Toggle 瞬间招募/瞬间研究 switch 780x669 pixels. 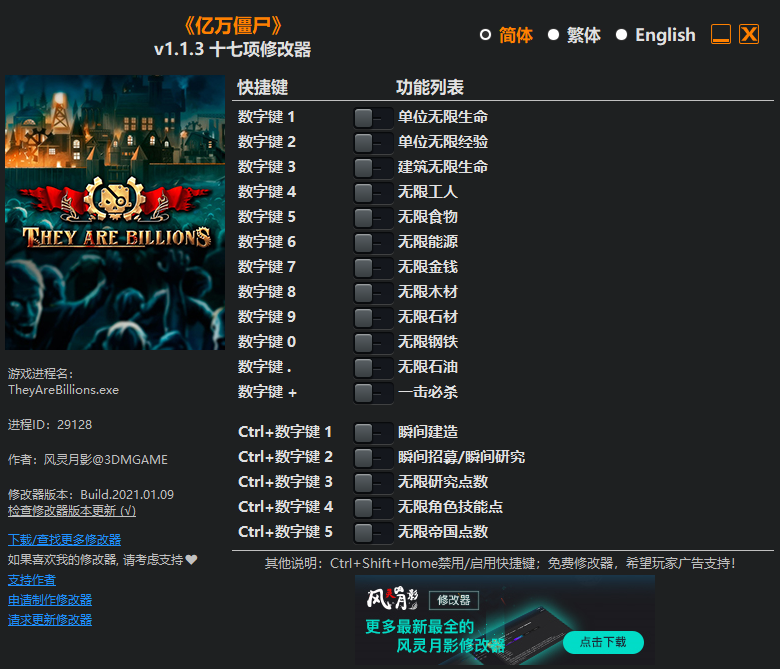[x=373, y=458]
